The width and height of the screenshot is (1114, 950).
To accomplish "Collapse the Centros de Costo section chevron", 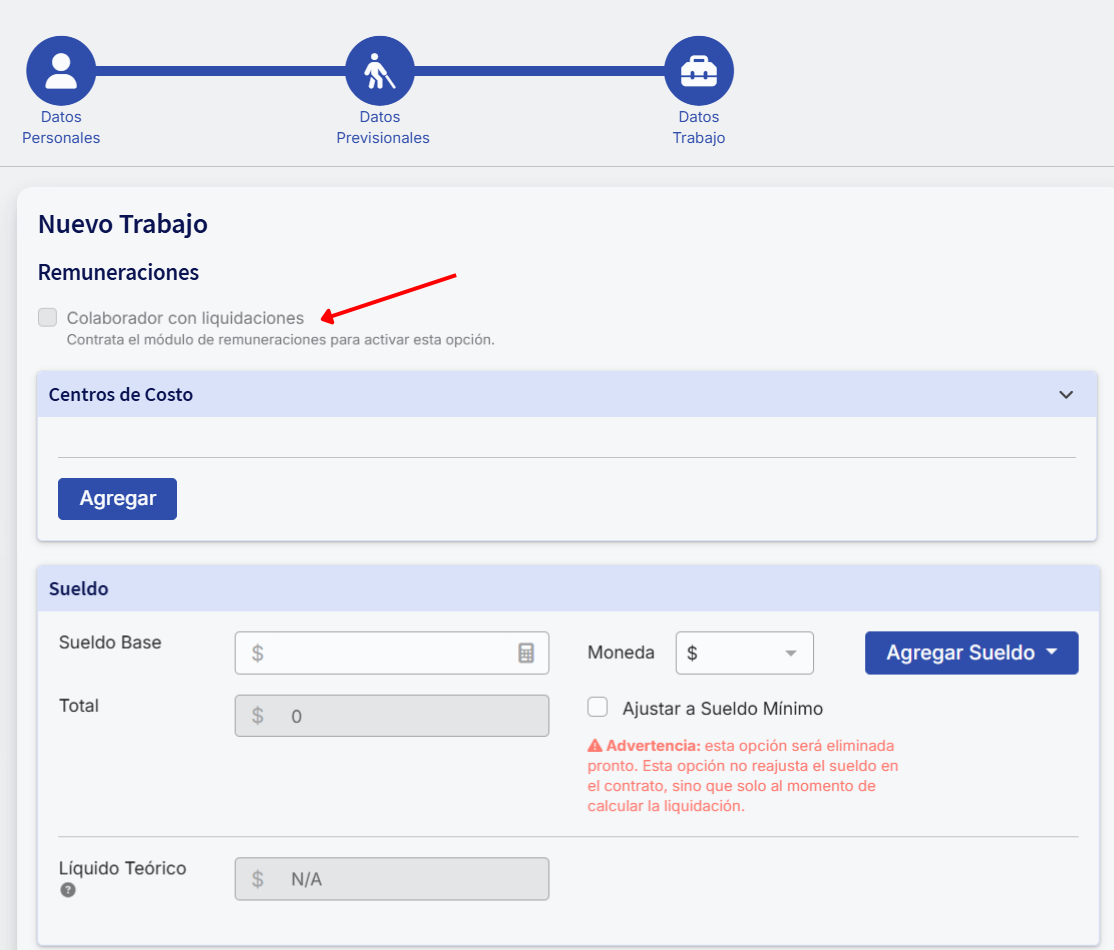I will pyautogui.click(x=1065, y=394).
